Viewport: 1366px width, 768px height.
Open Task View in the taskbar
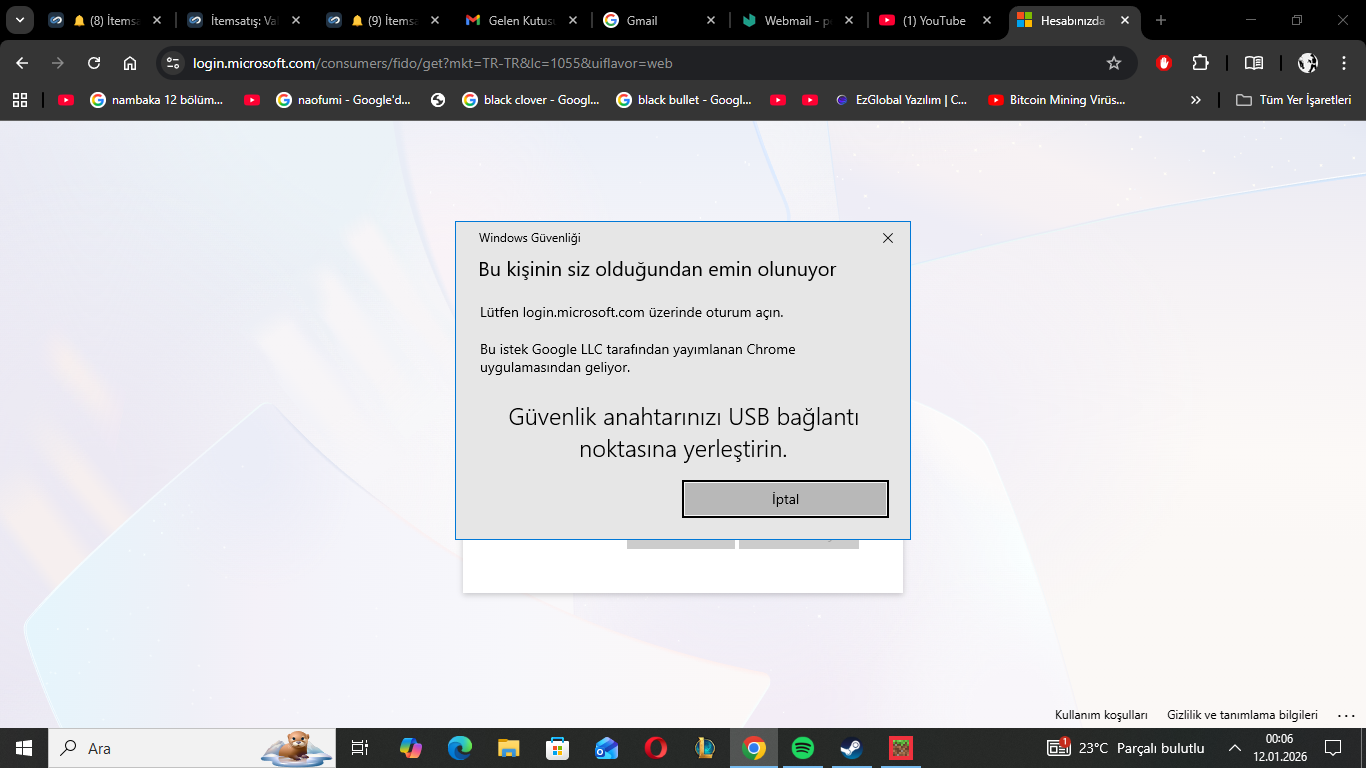(360, 748)
